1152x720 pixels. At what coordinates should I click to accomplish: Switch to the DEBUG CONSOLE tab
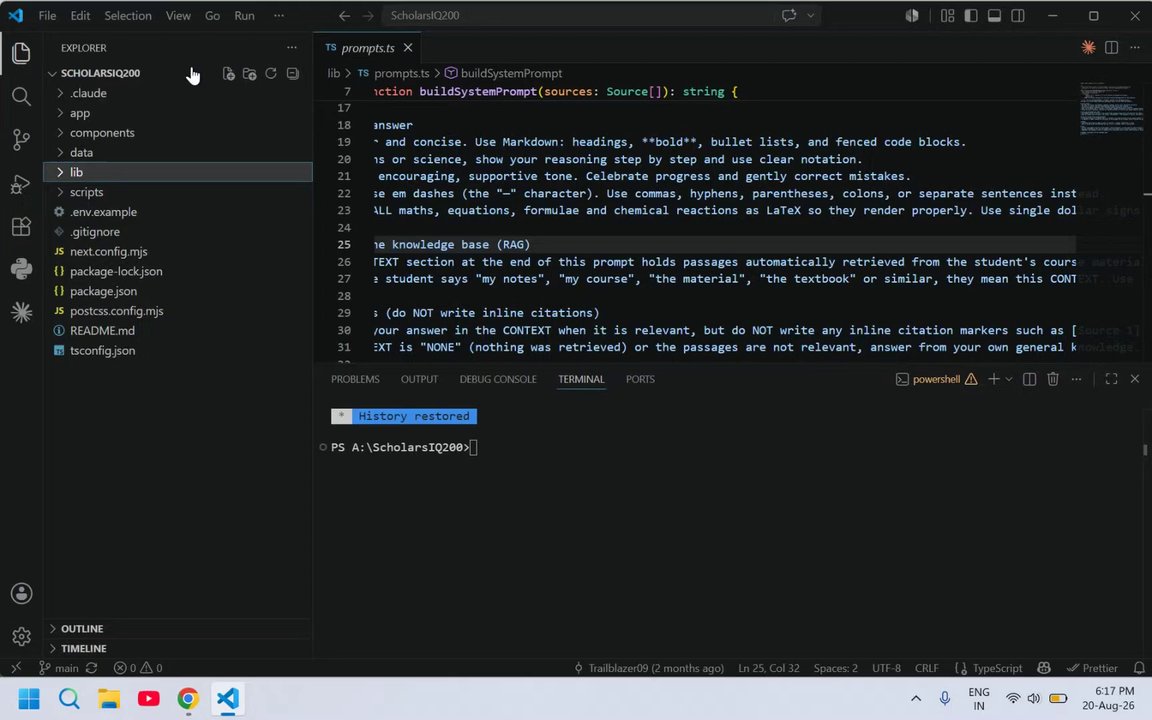498,379
